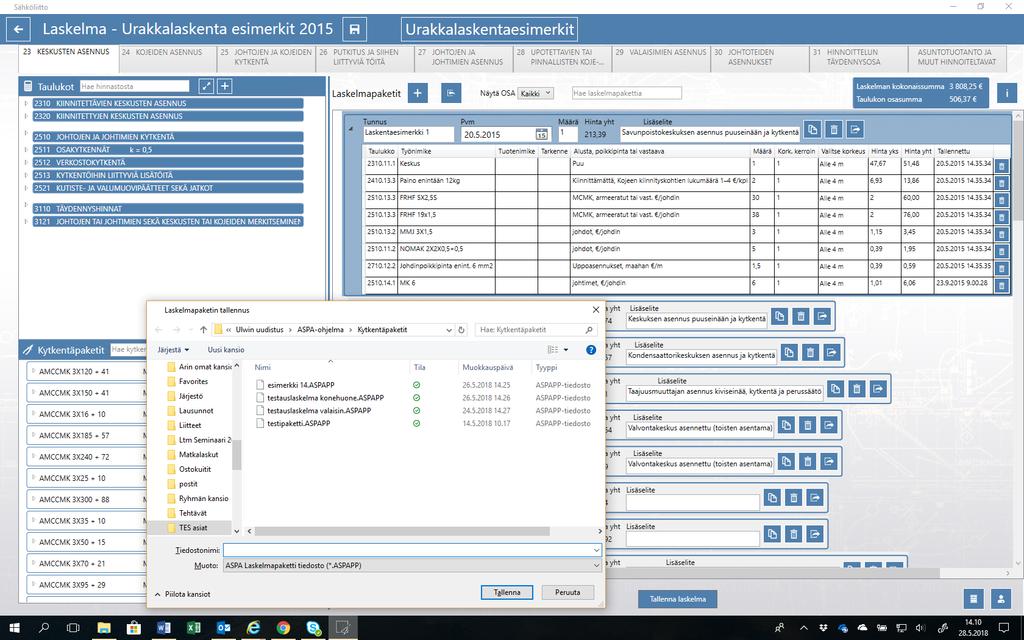Open the view options dropdown in save dialog
1024x640 pixels.
click(x=566, y=350)
